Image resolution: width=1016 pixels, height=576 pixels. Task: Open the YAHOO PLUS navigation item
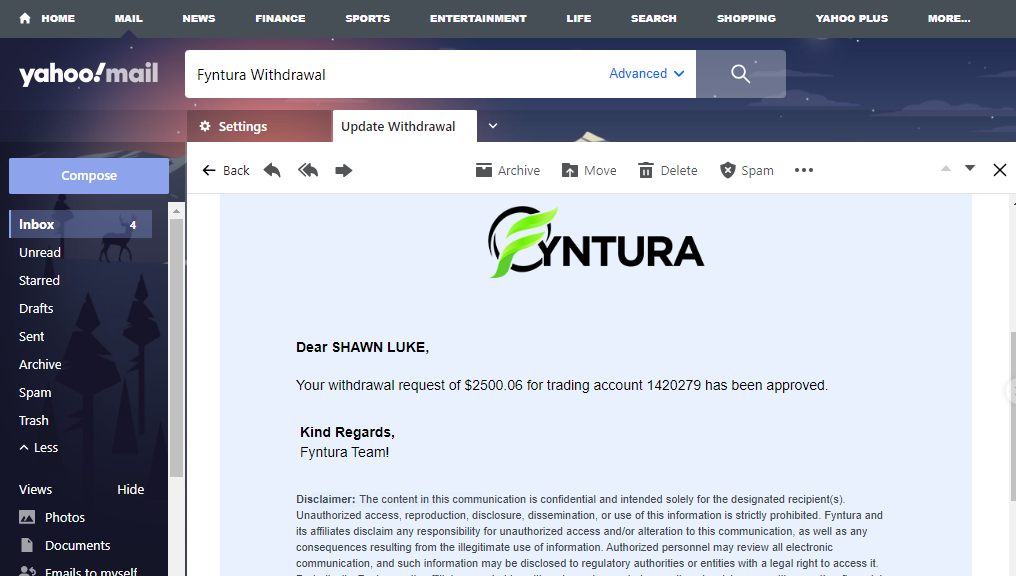click(x=851, y=18)
